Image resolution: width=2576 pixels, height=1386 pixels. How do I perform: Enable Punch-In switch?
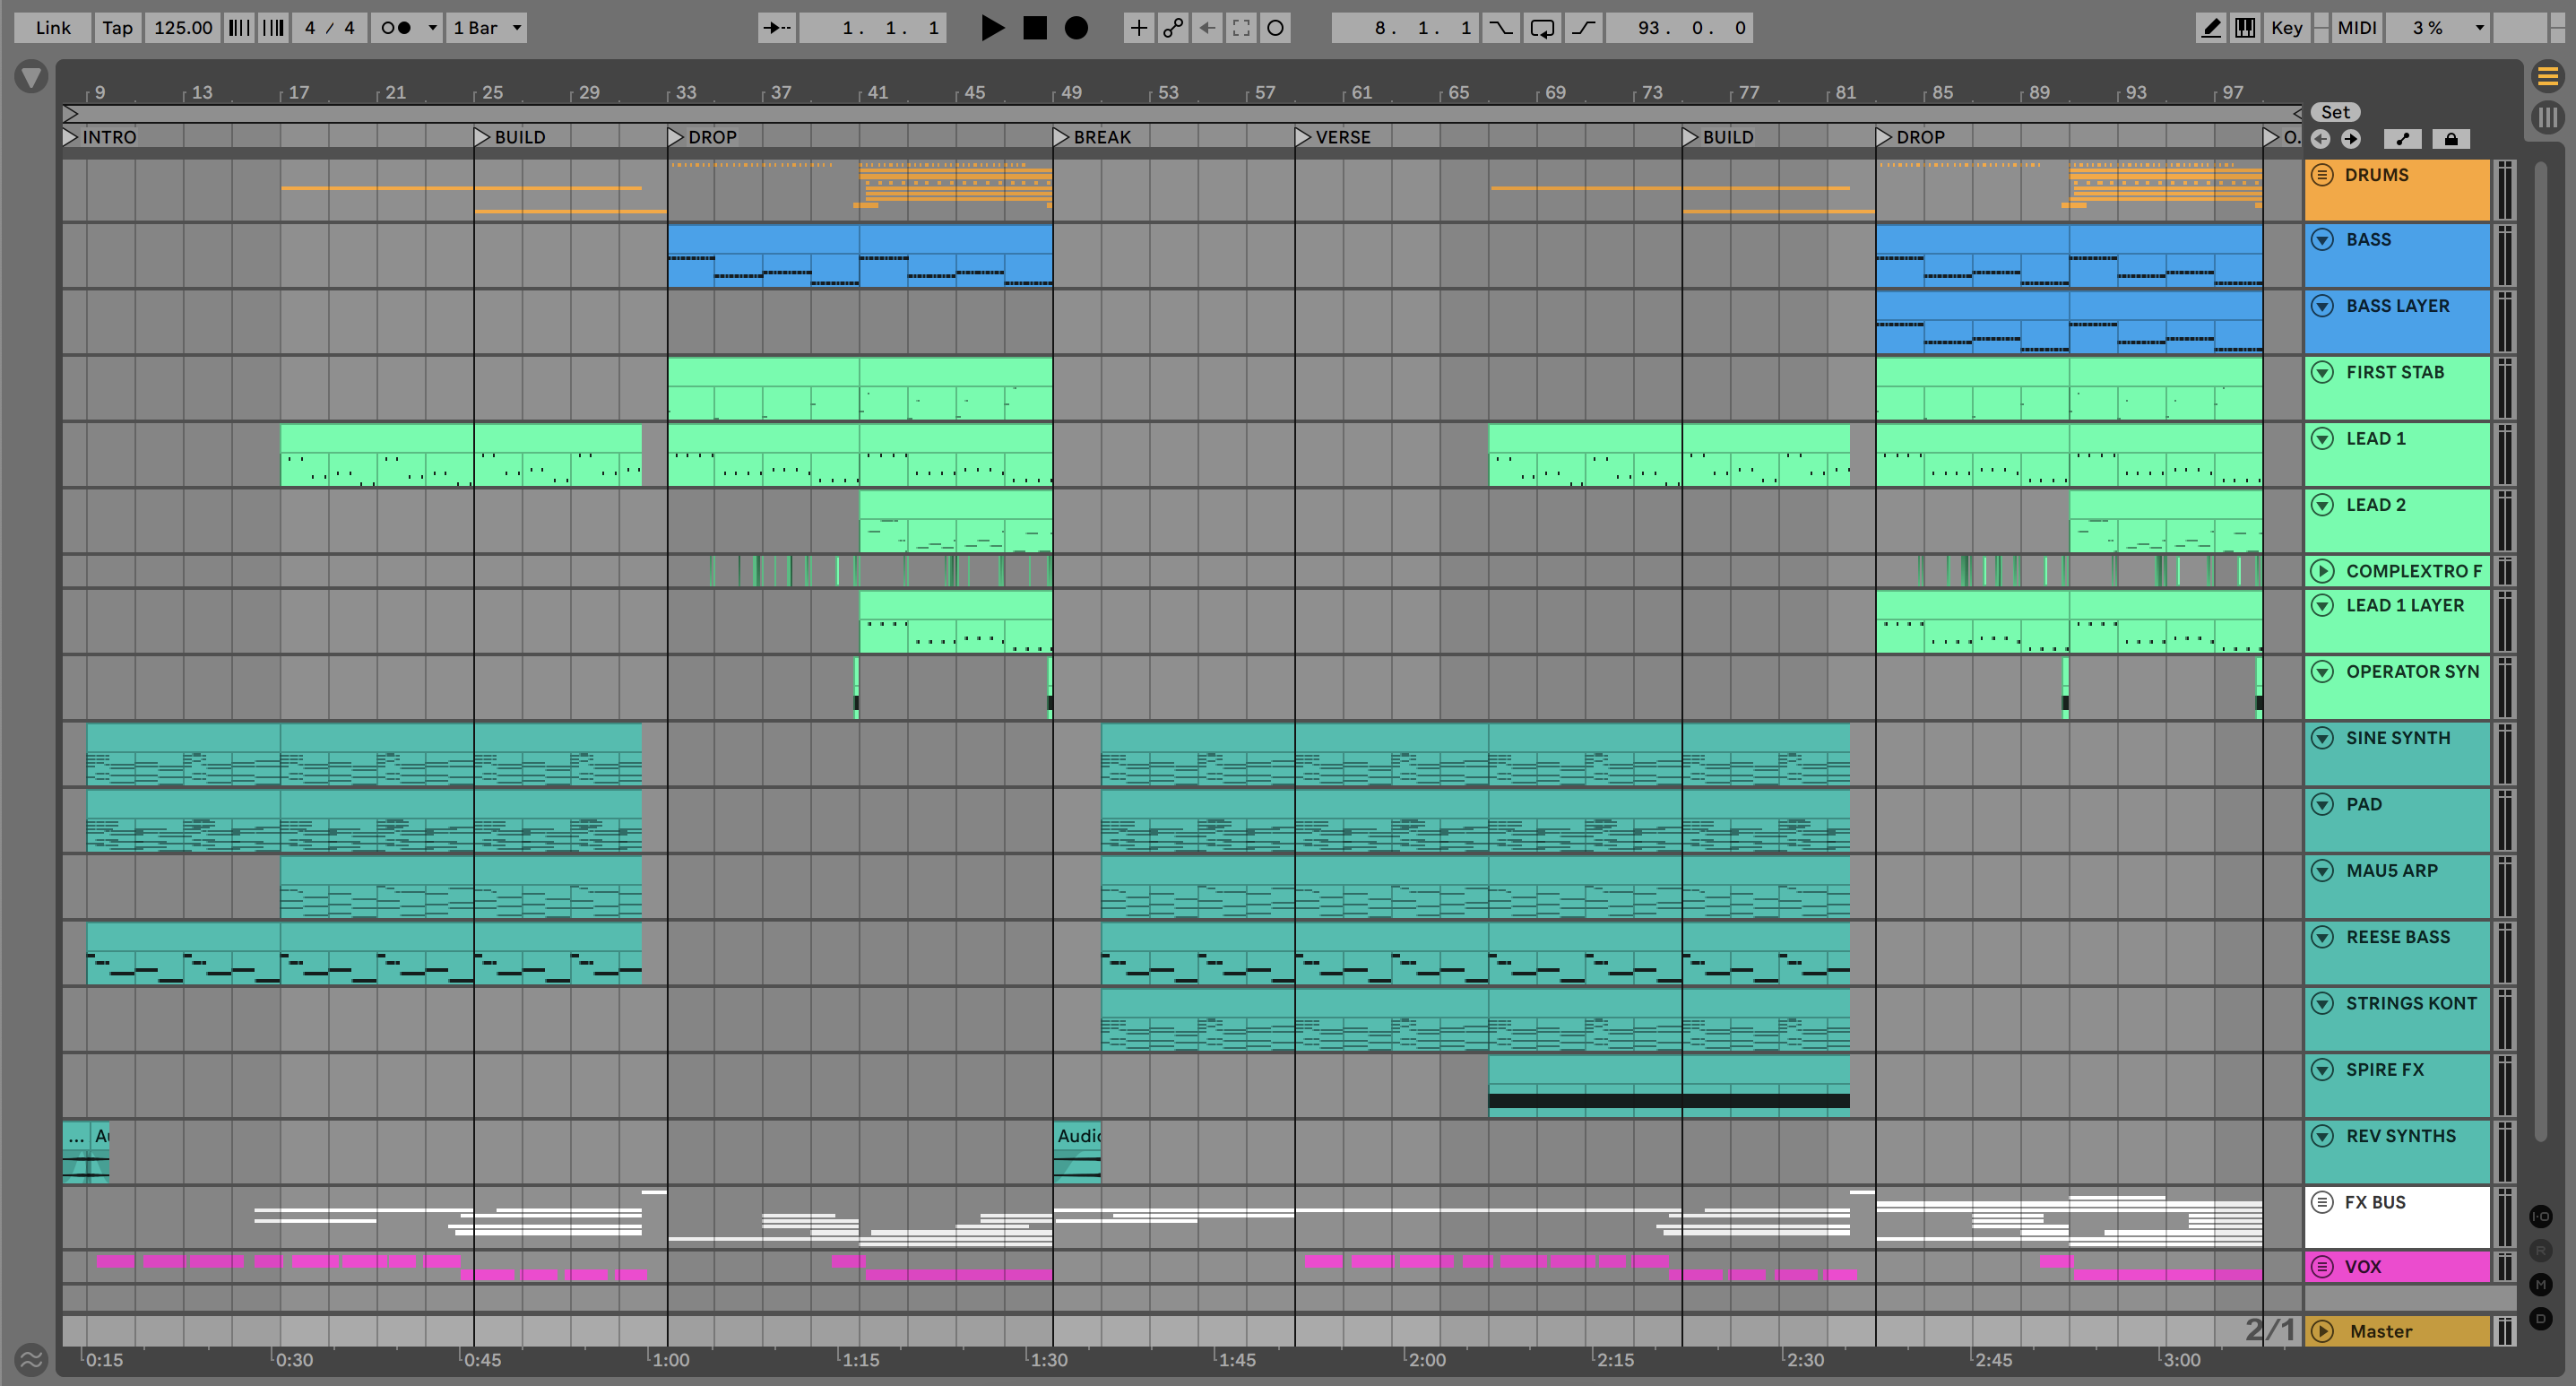tap(1500, 28)
